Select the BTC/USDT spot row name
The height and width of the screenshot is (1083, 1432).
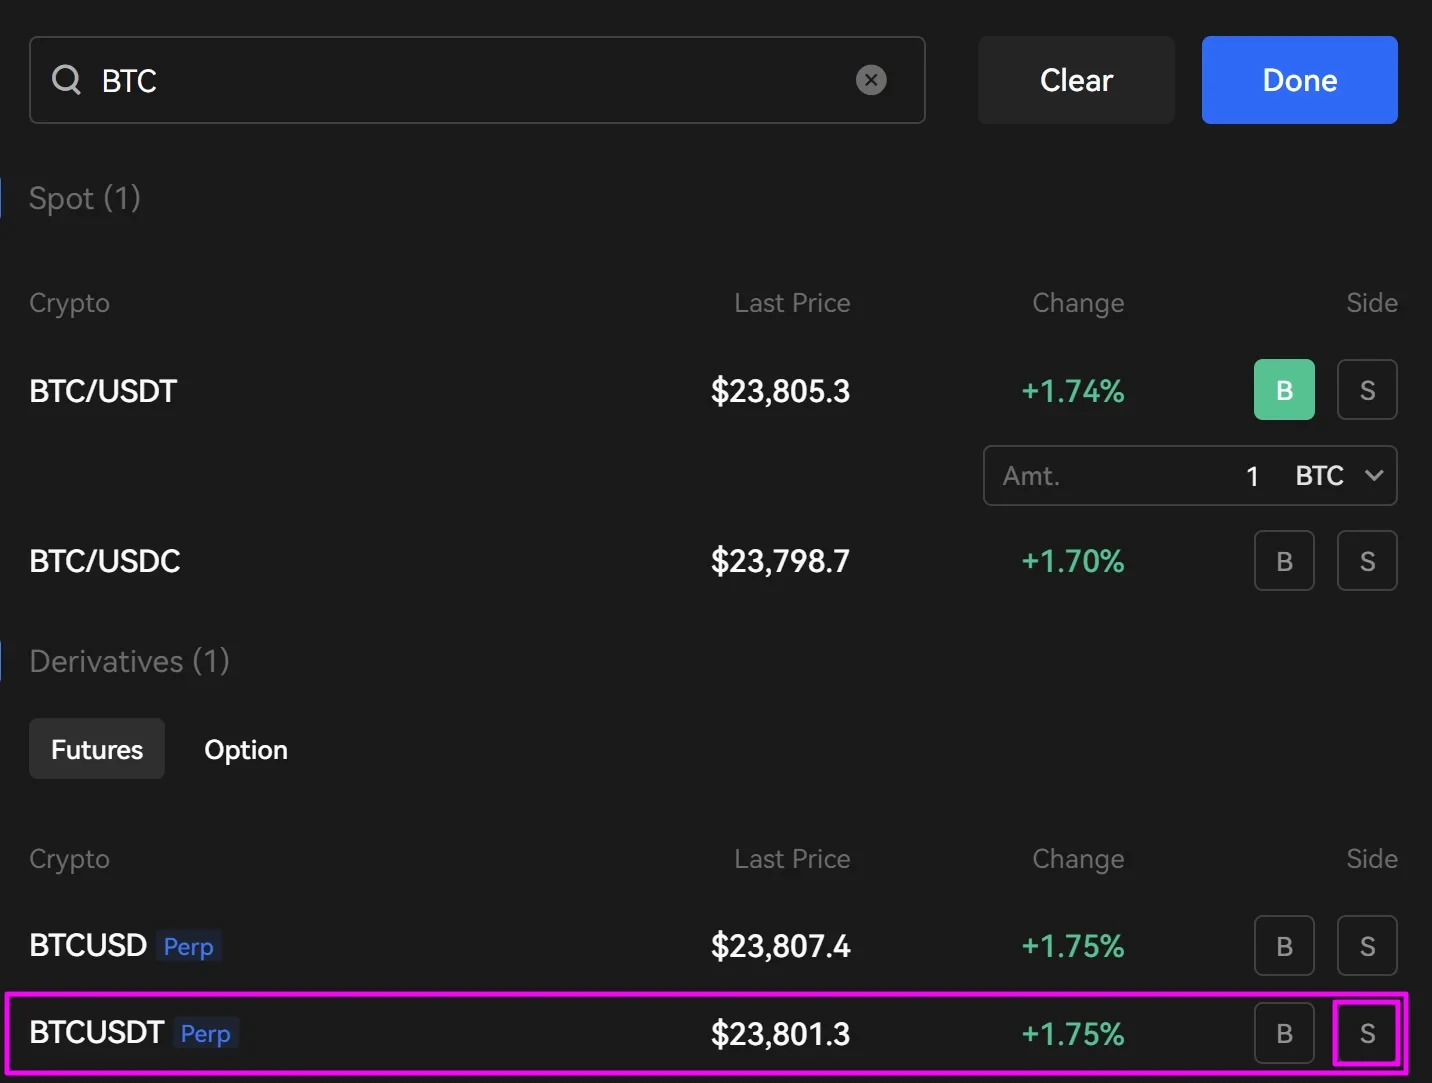click(103, 391)
